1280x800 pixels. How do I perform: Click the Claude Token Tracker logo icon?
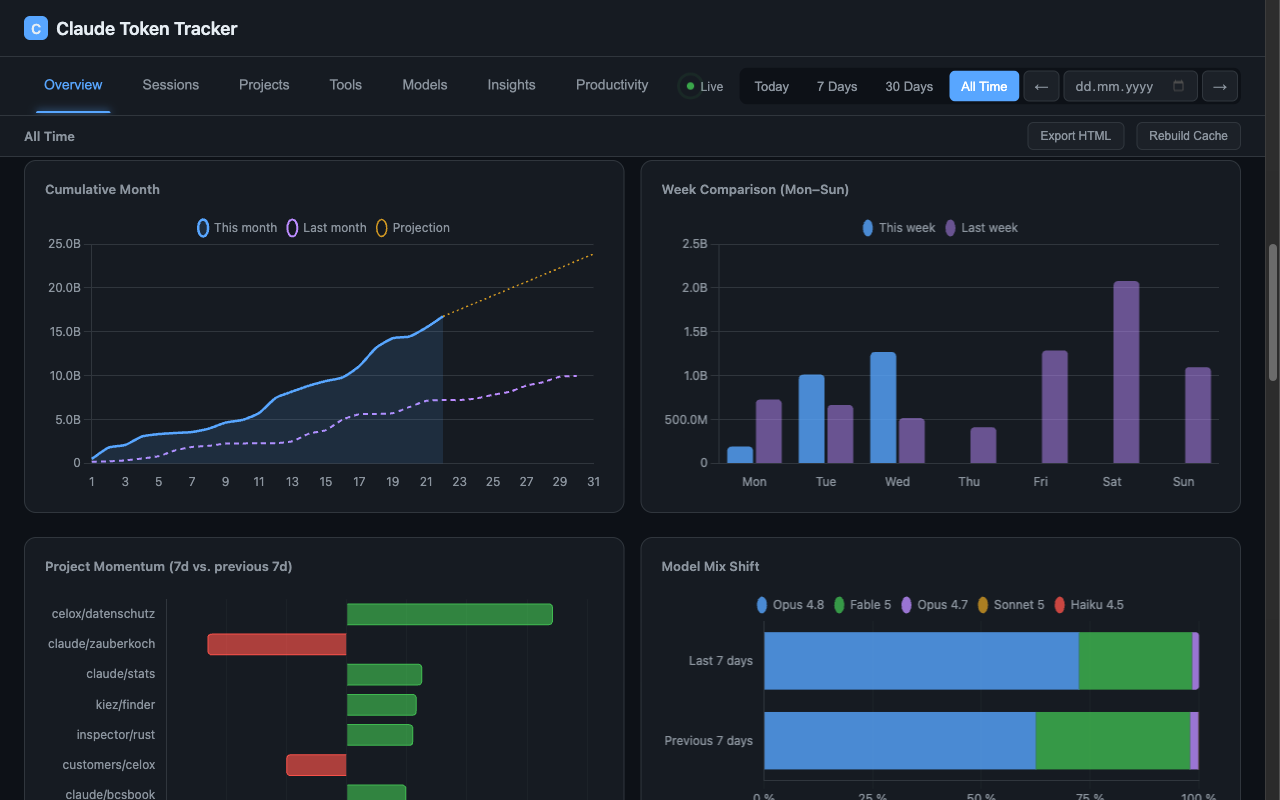click(36, 29)
